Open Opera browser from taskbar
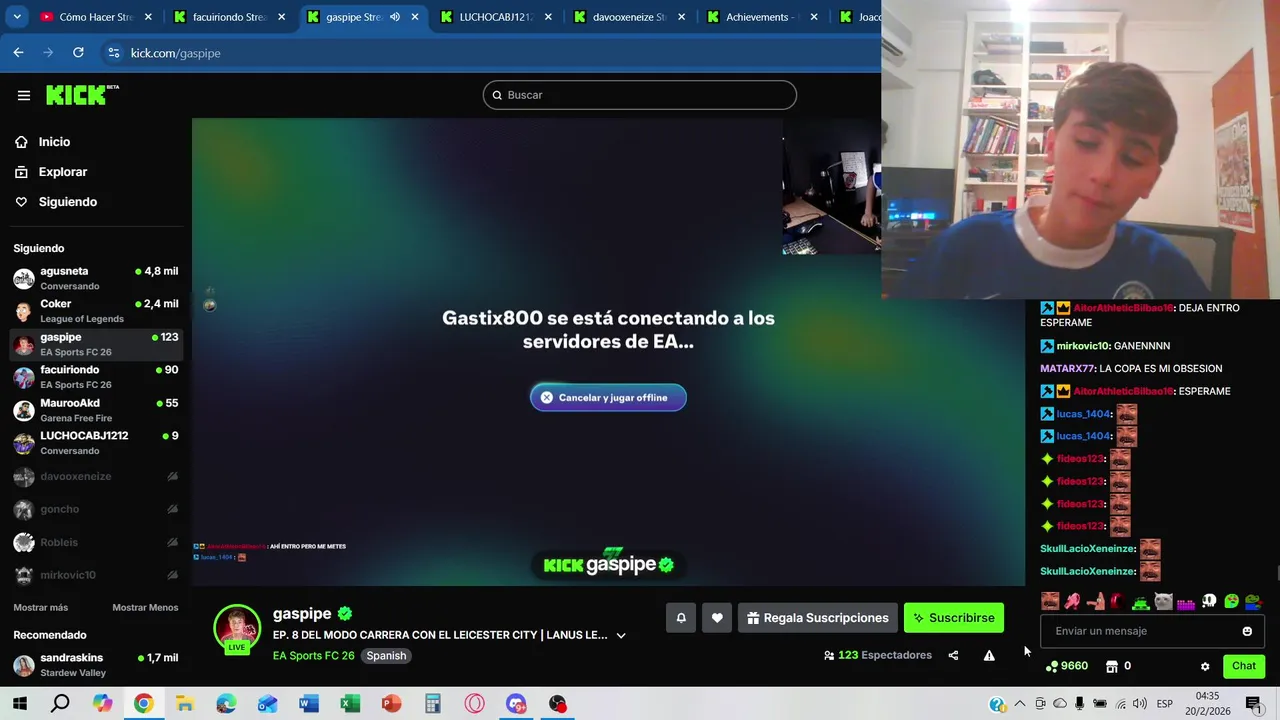The height and width of the screenshot is (720, 1280). tap(474, 704)
